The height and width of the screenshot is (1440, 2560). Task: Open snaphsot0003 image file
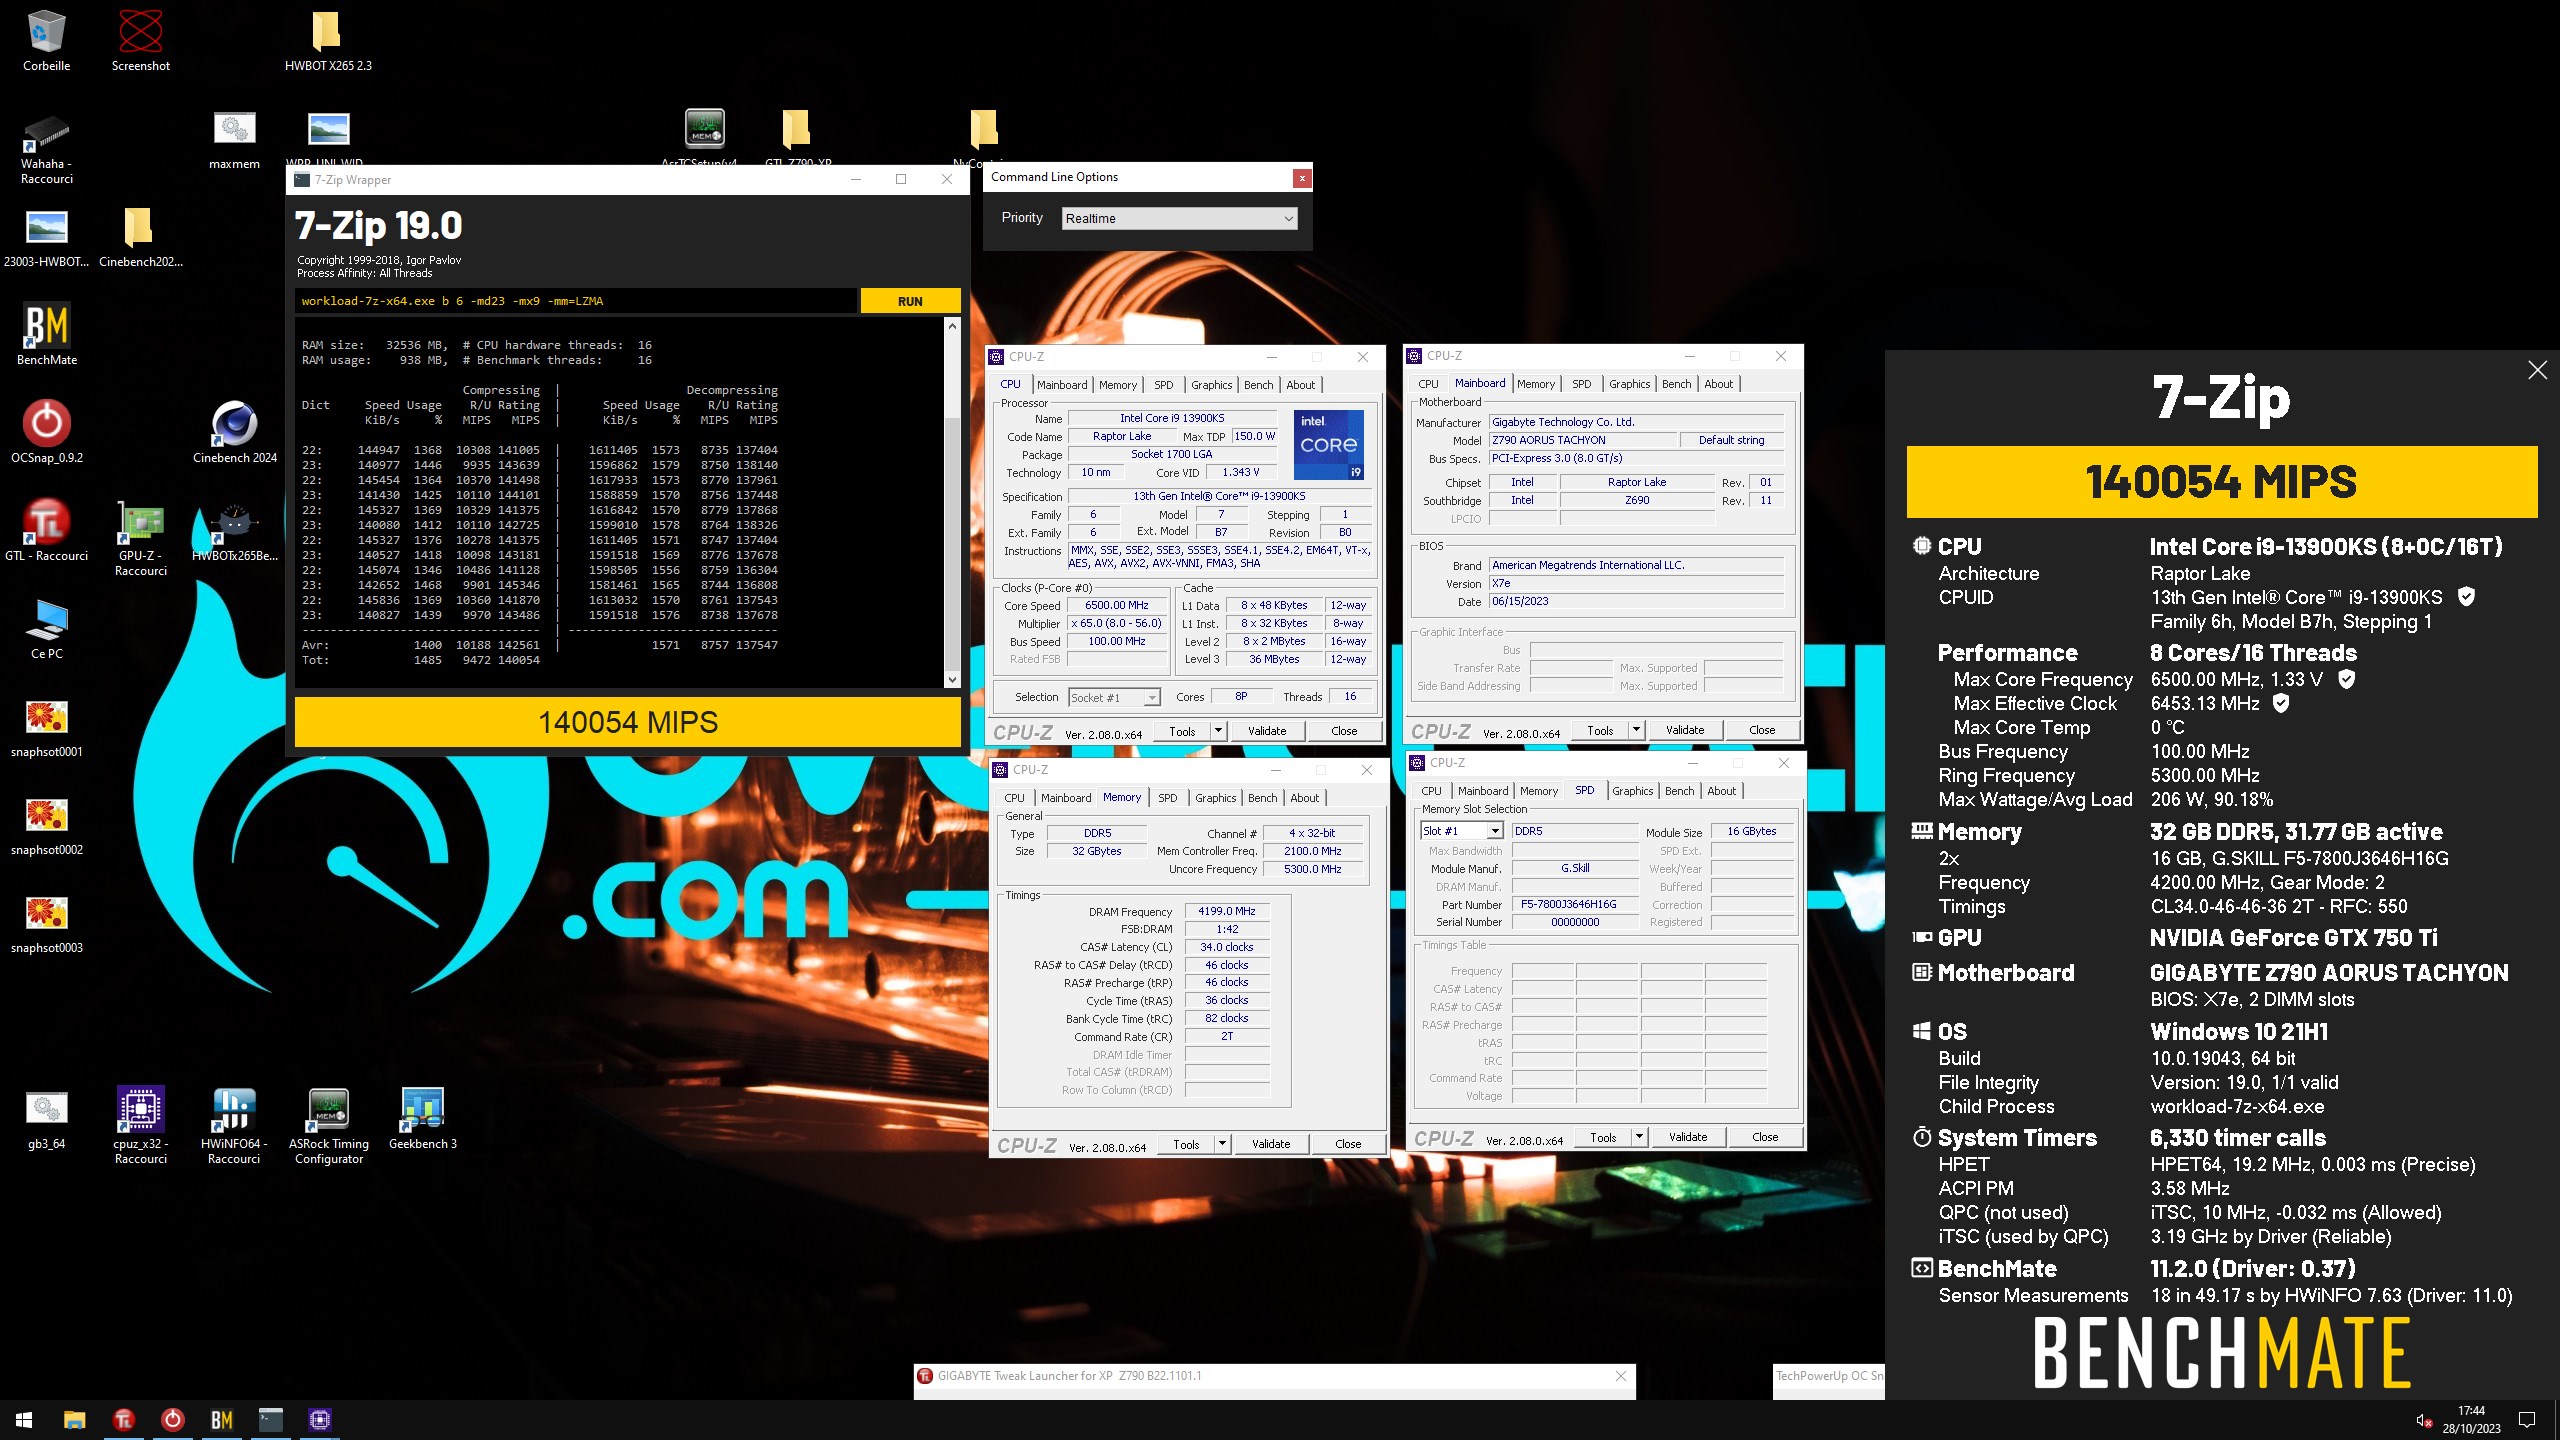pyautogui.click(x=46, y=924)
